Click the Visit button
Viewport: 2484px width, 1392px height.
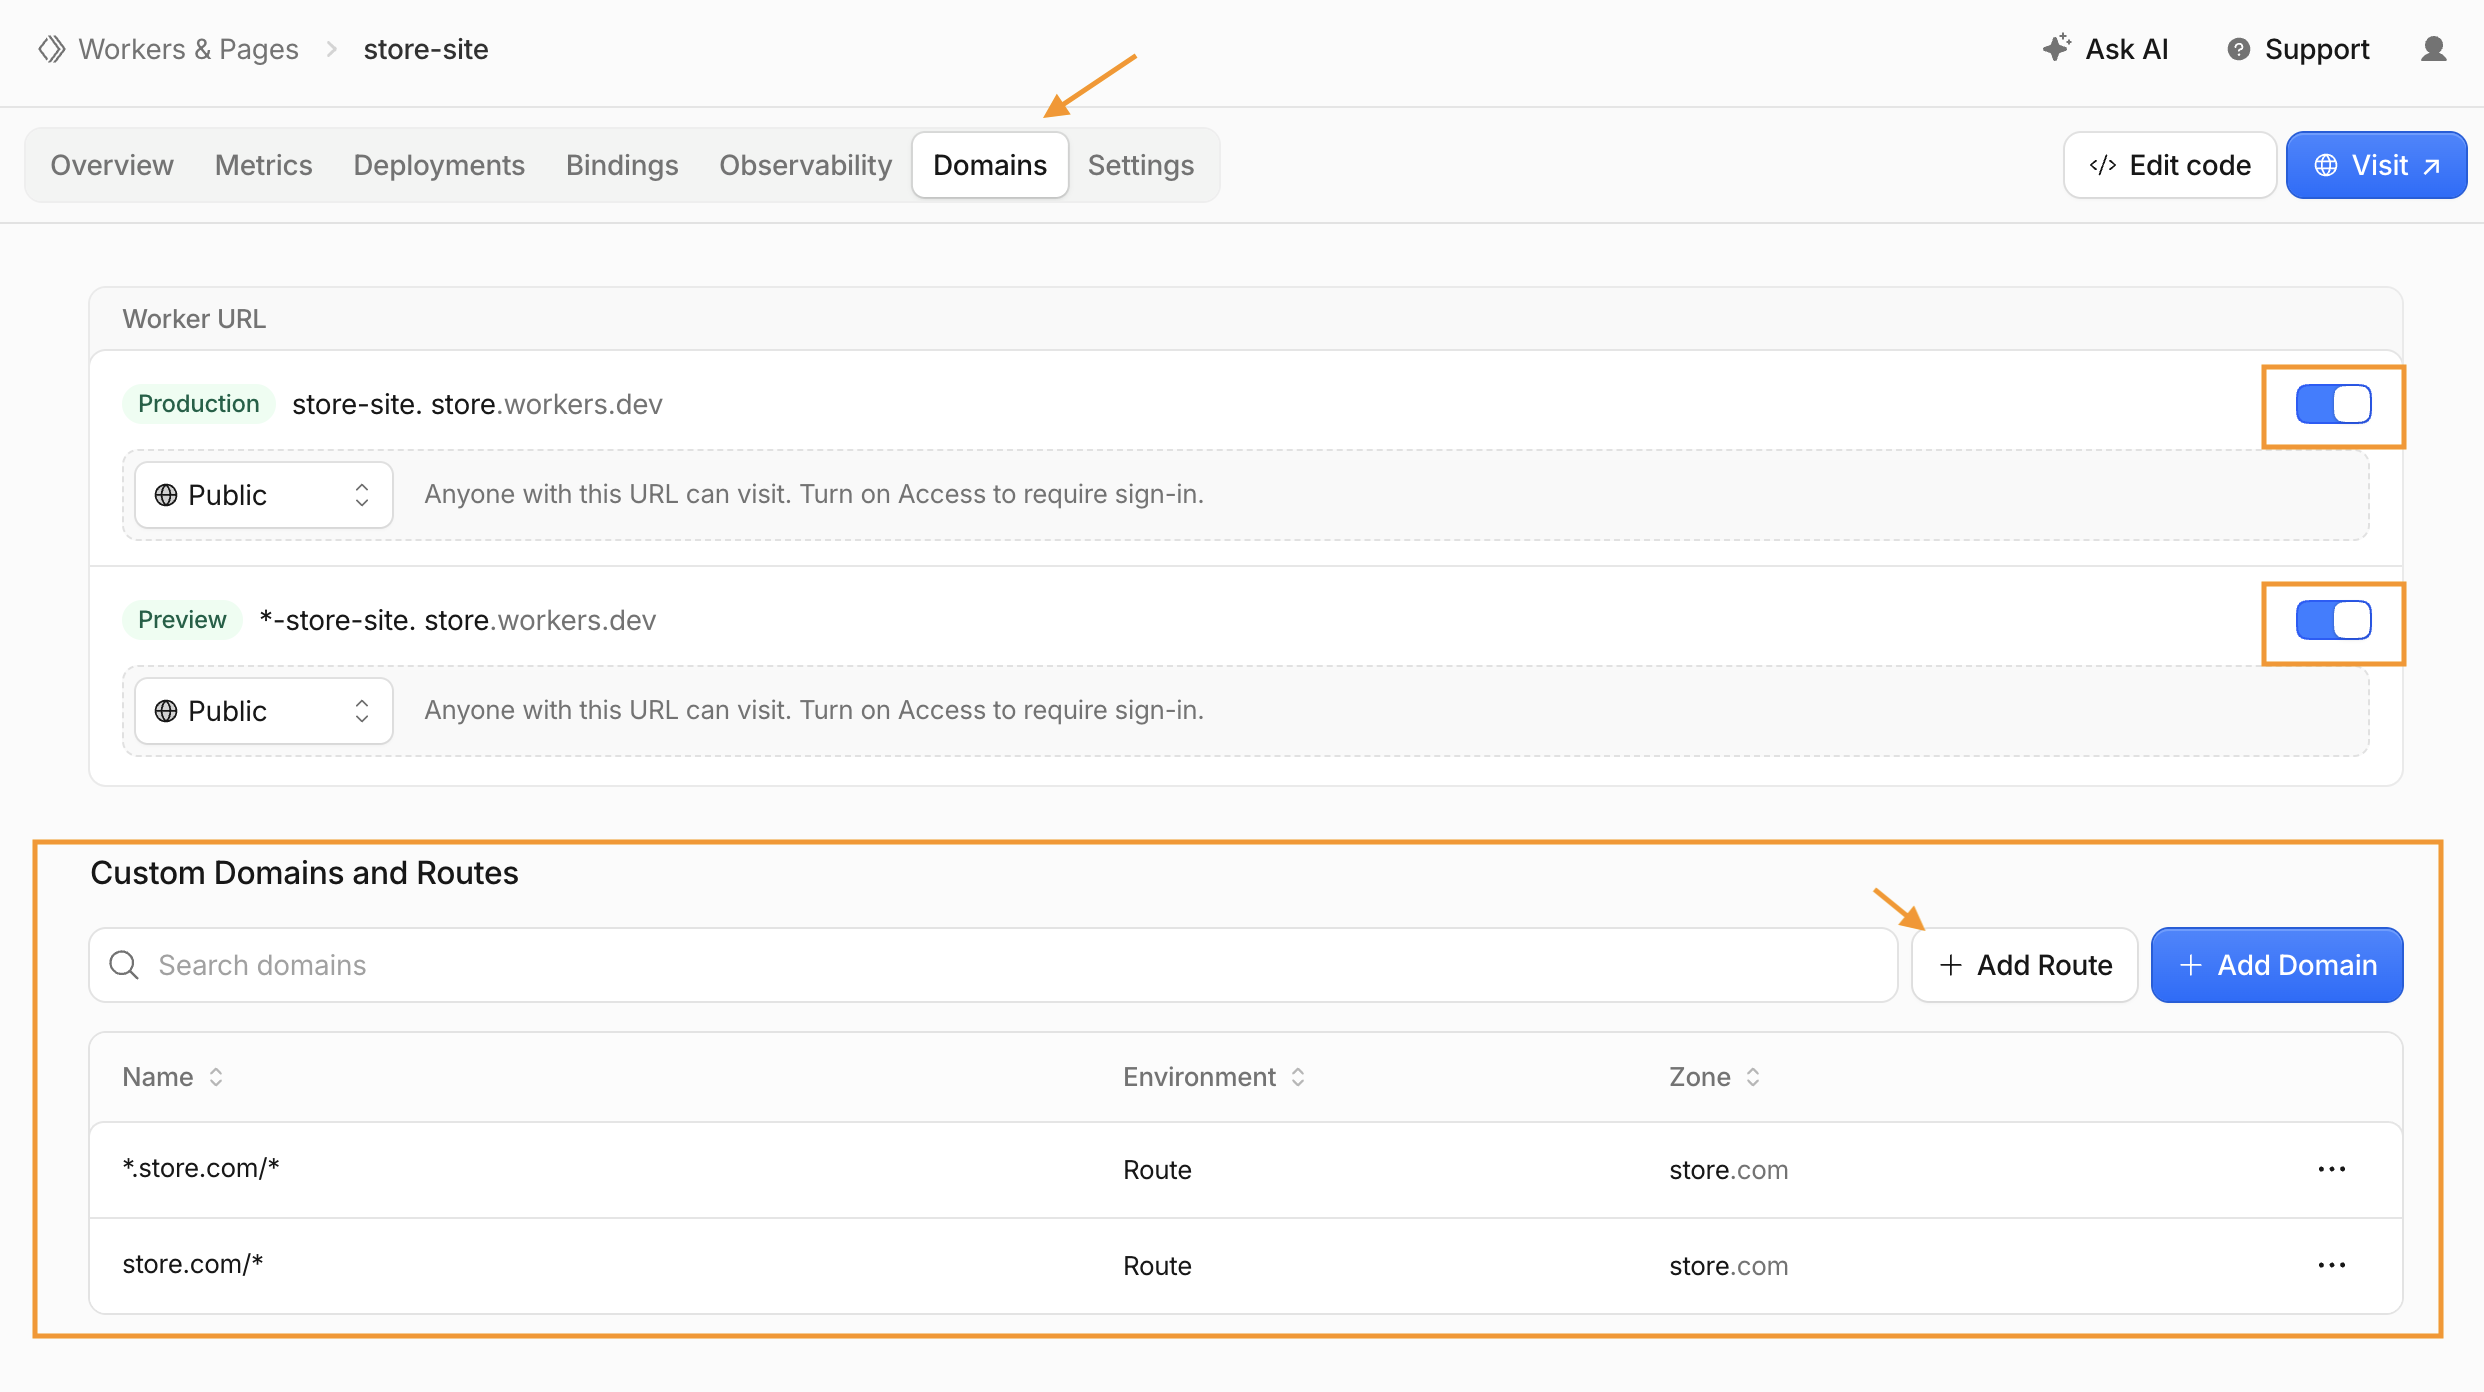coord(2376,165)
